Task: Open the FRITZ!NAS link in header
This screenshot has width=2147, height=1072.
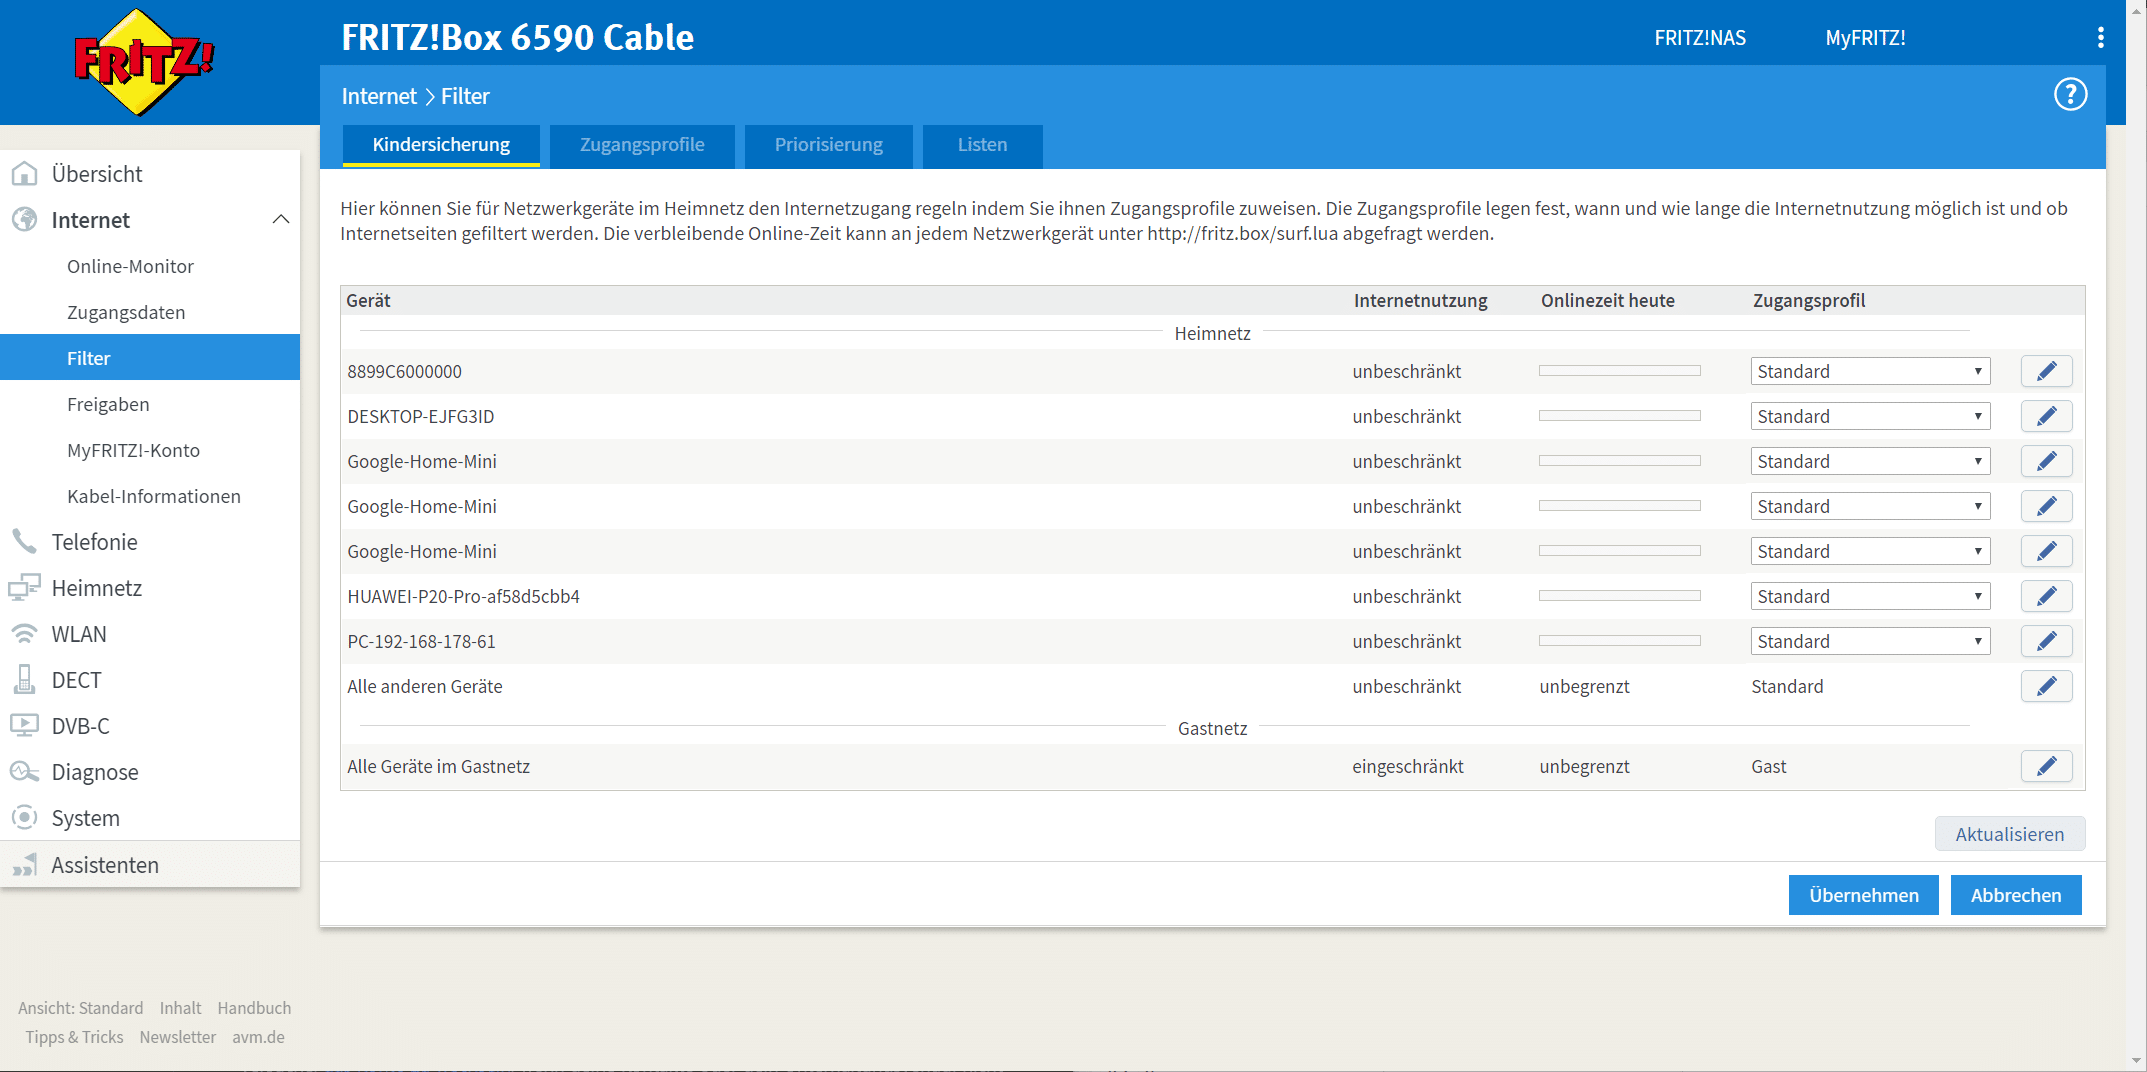Action: pyautogui.click(x=1699, y=38)
